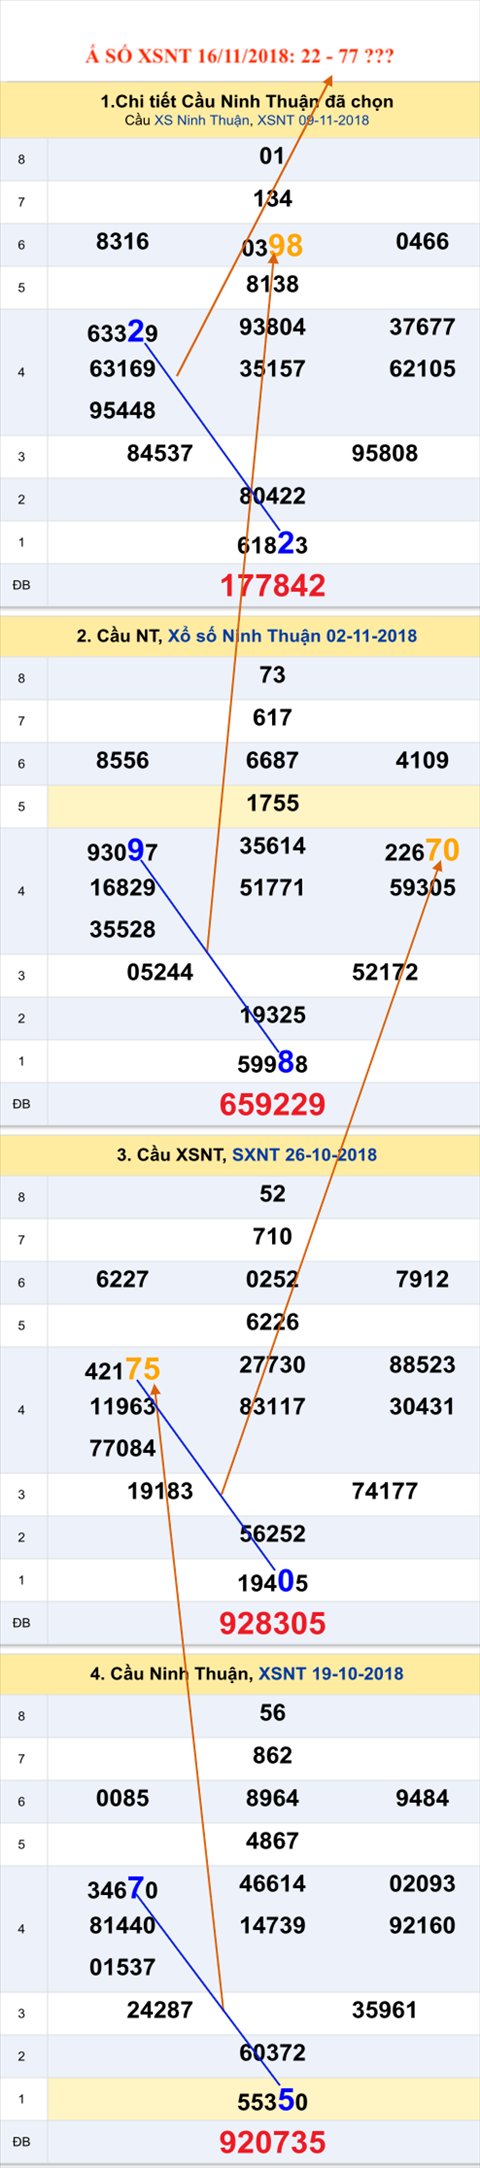Screen dimensions: 480x2168
Task: Select number 95448
Action: point(122,411)
